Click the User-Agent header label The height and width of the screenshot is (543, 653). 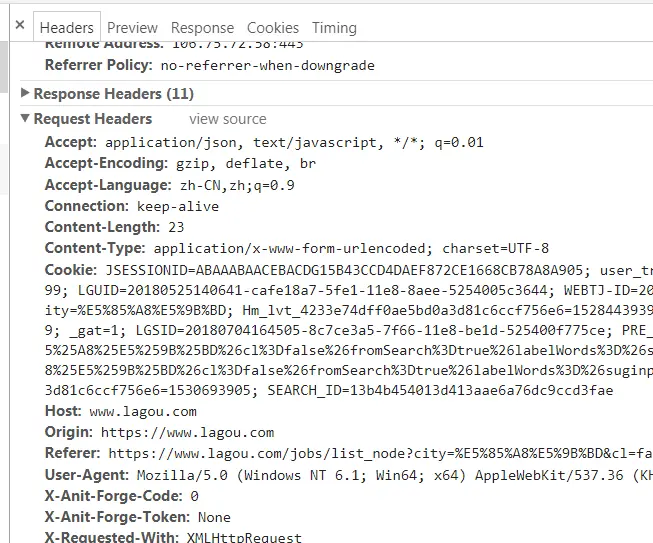(87, 475)
